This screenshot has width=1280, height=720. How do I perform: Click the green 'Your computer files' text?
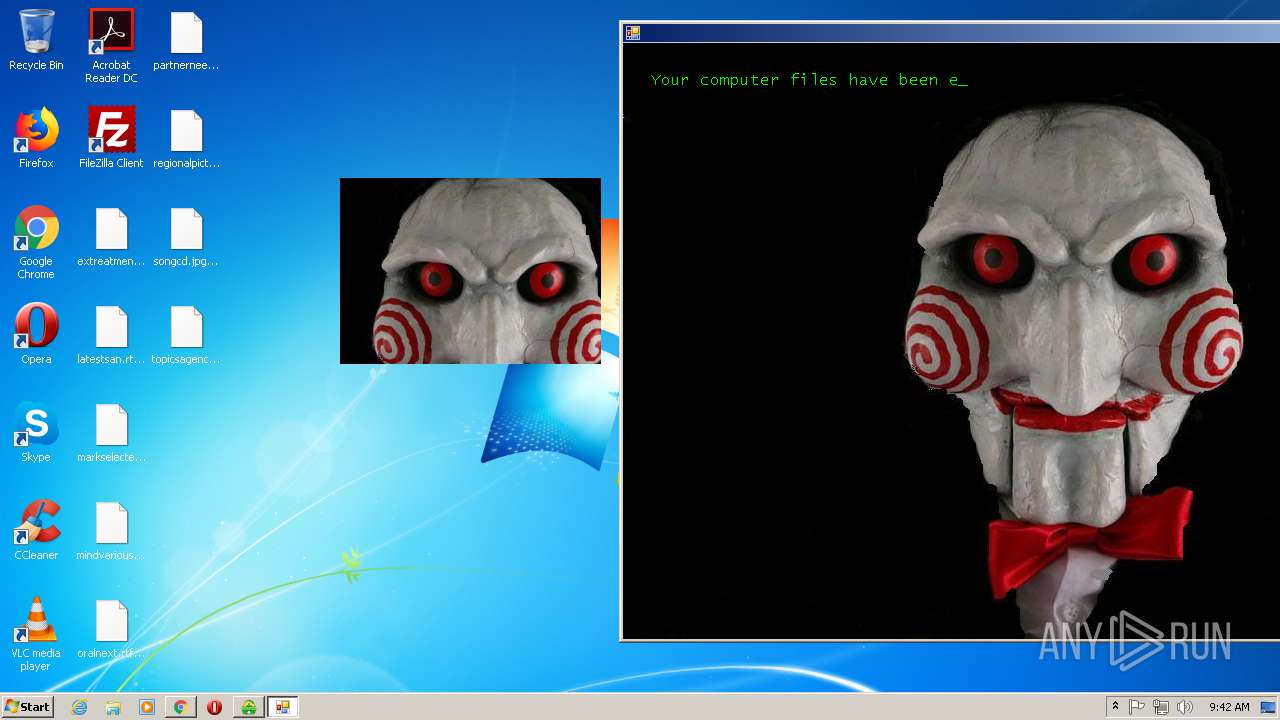[x=809, y=80]
